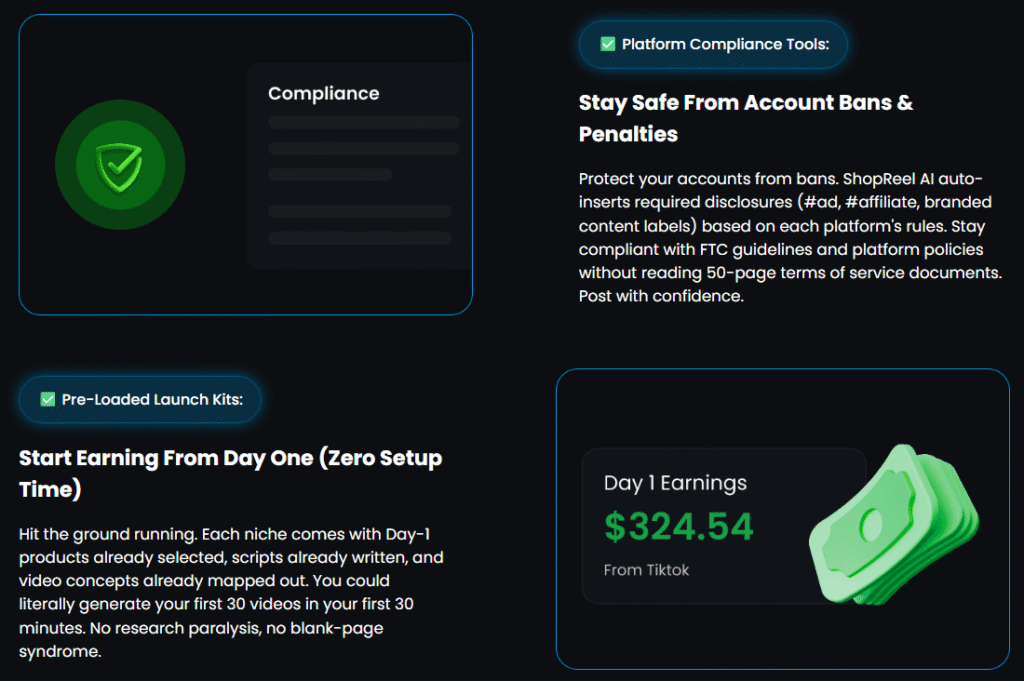Click the Compliance panel title

click(x=323, y=93)
